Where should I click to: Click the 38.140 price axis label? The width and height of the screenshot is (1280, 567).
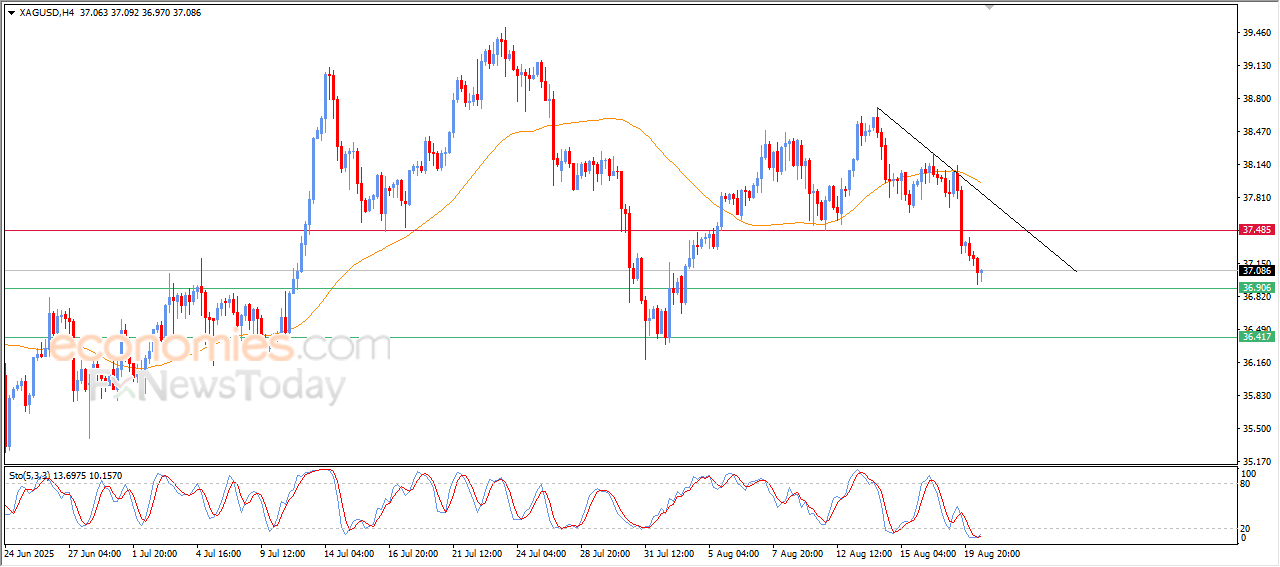coord(1257,164)
